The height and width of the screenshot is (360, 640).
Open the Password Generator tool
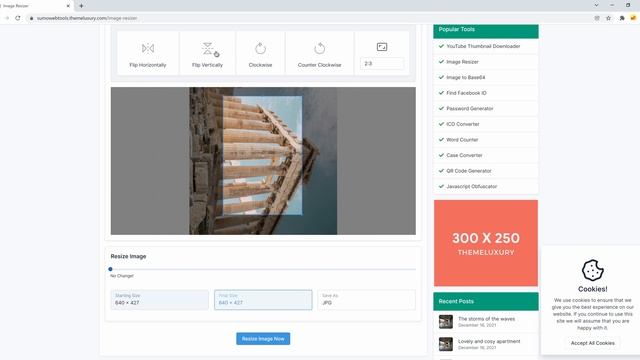coord(470,109)
